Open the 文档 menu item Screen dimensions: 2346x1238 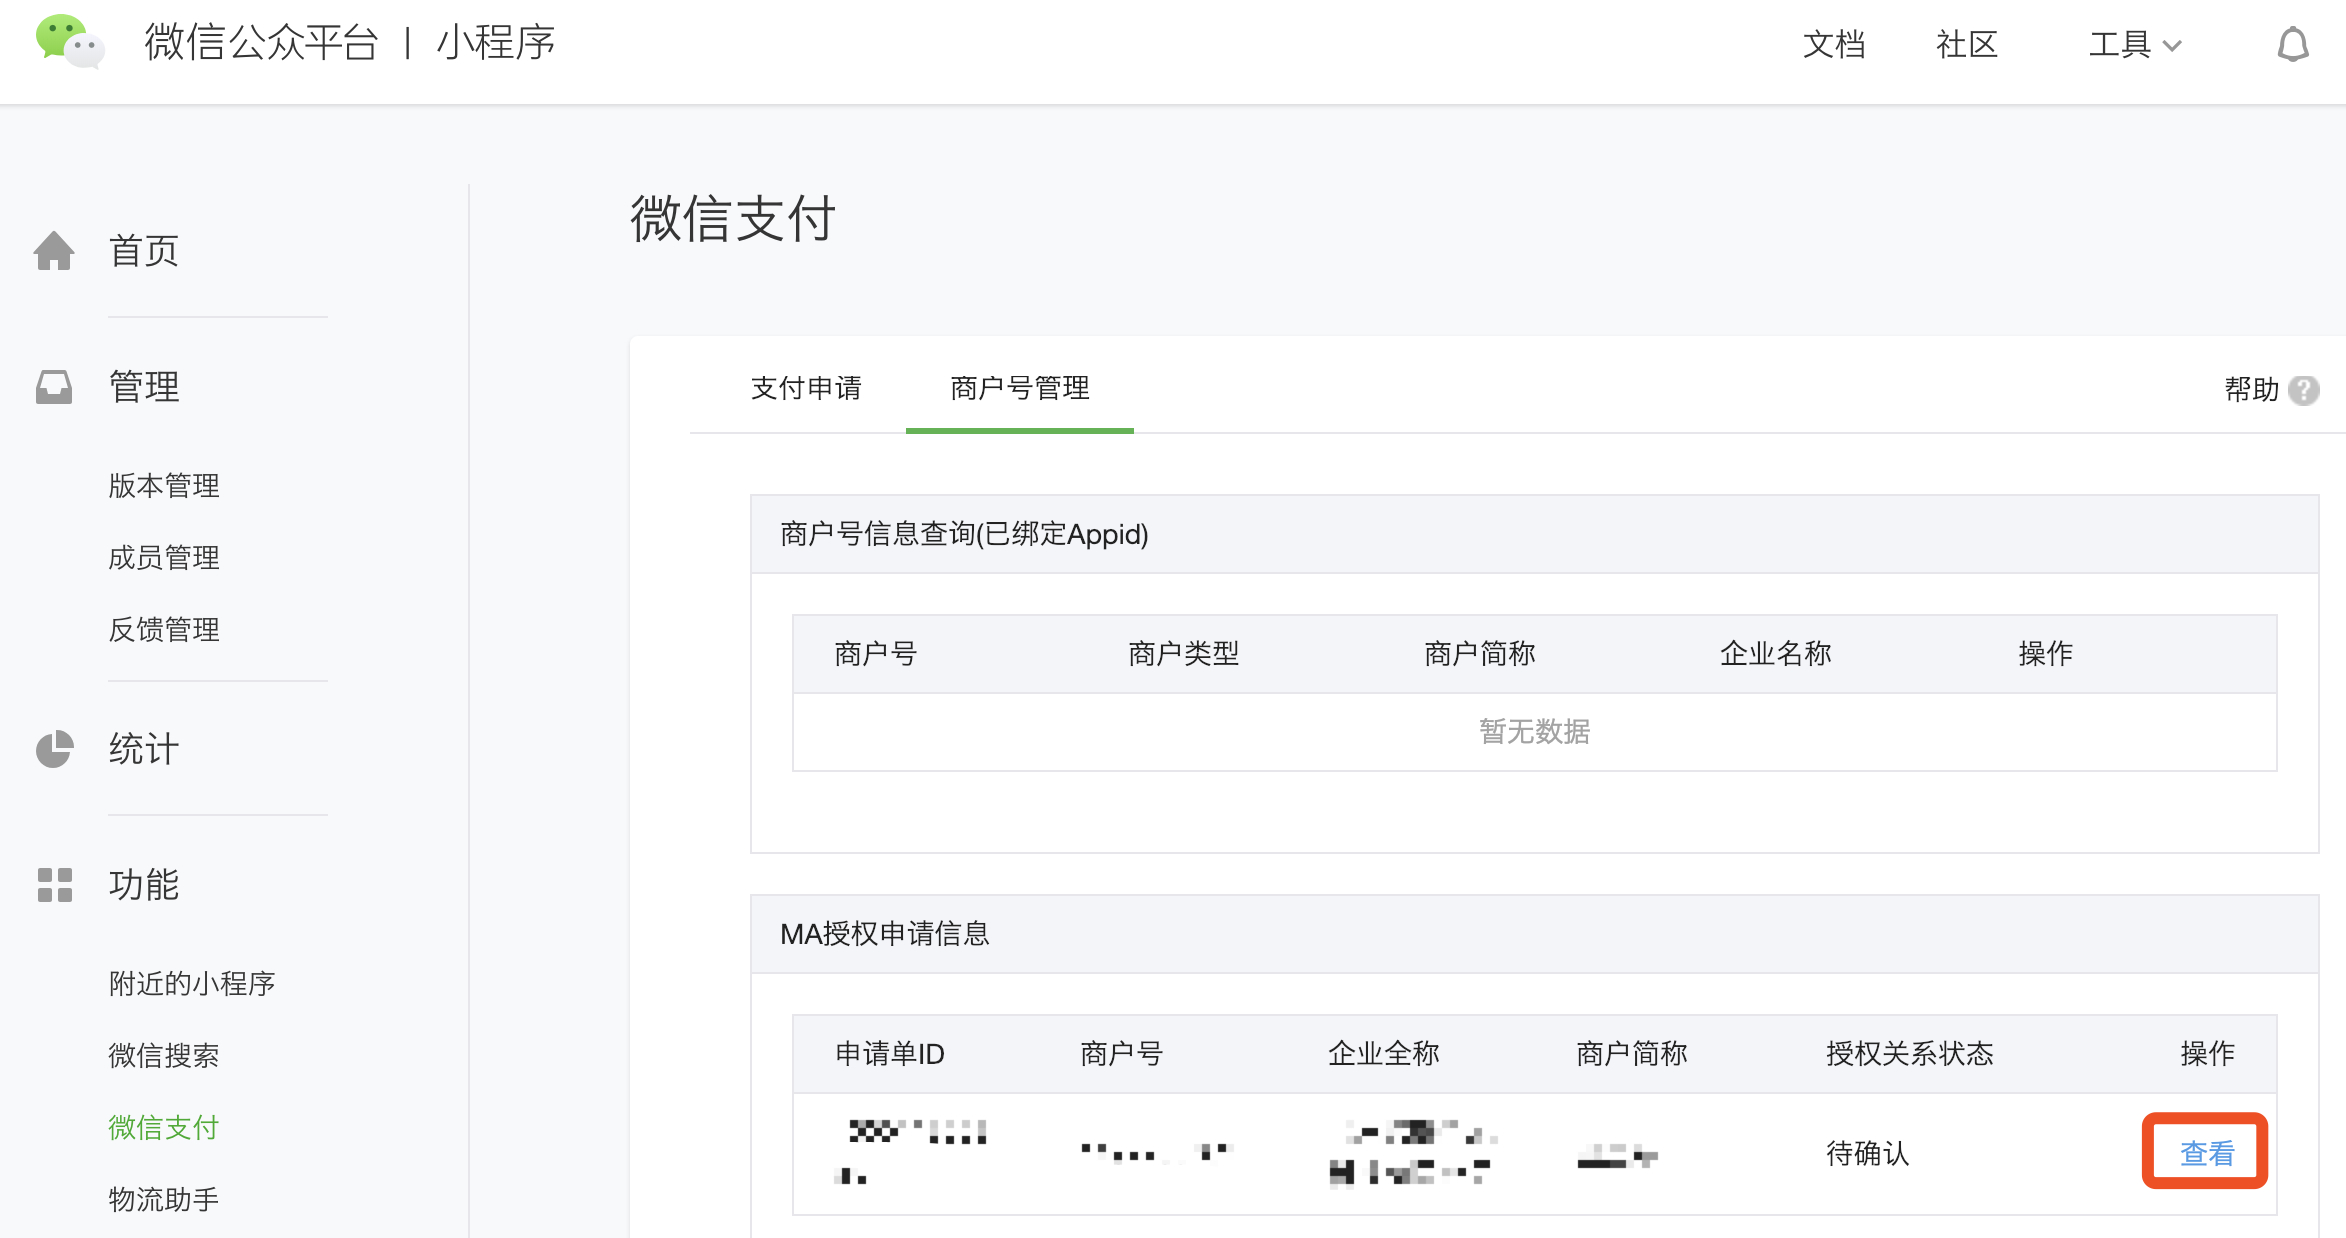pos(1834,44)
